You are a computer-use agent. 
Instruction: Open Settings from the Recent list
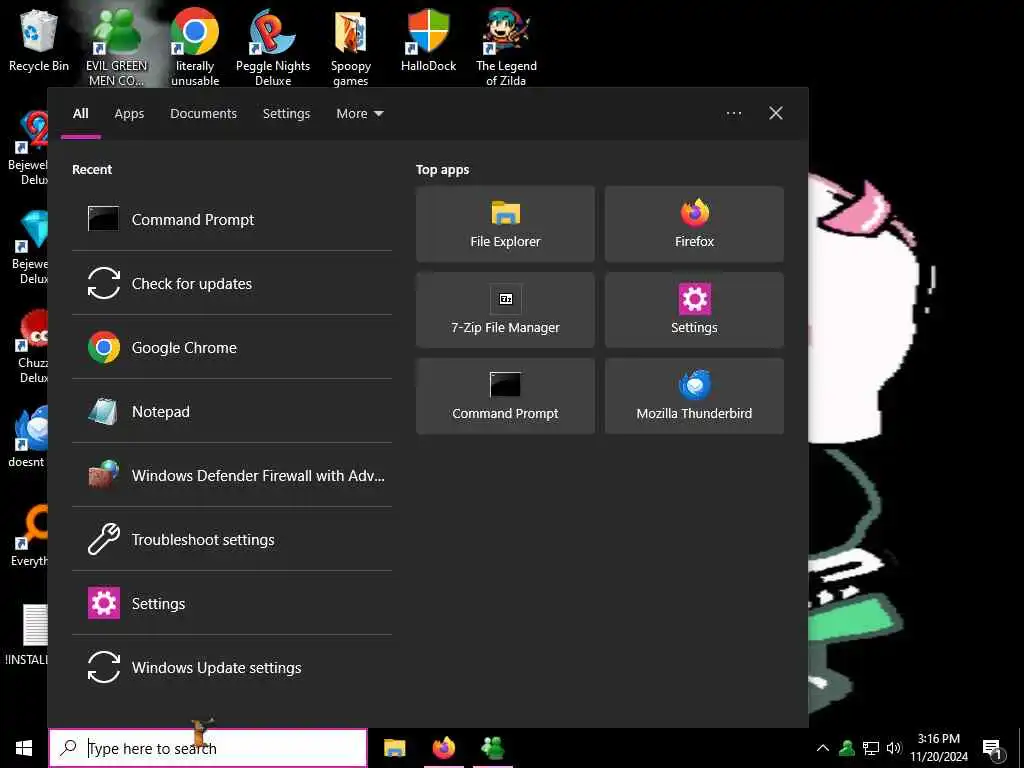click(x=232, y=603)
